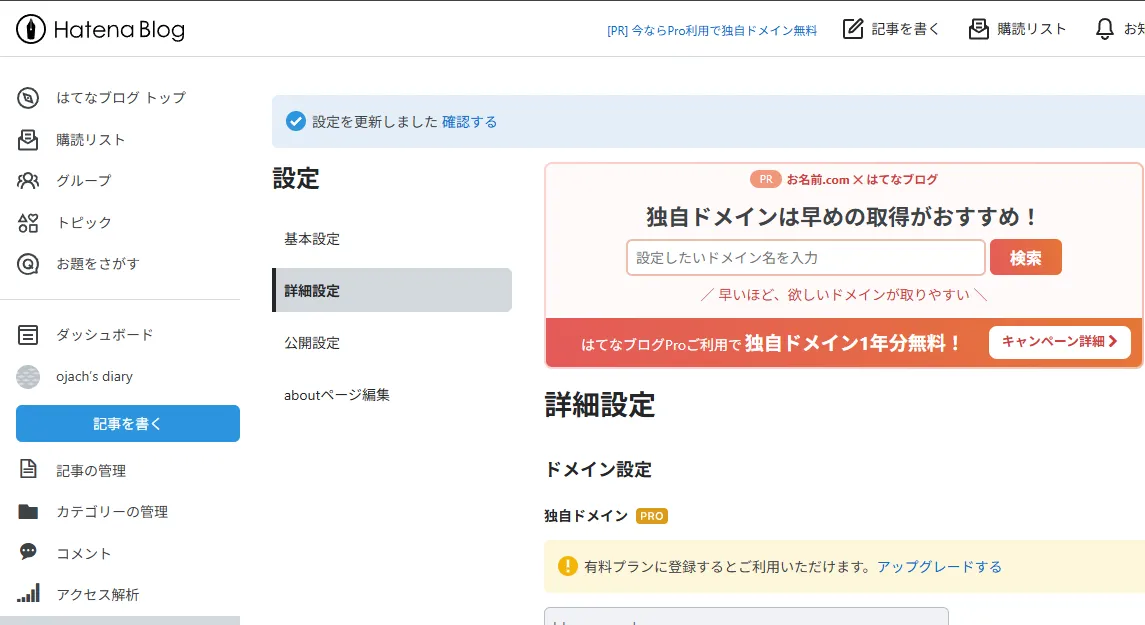Click the yellow warning exclamation icon
The height and width of the screenshot is (625, 1145).
pos(567,566)
